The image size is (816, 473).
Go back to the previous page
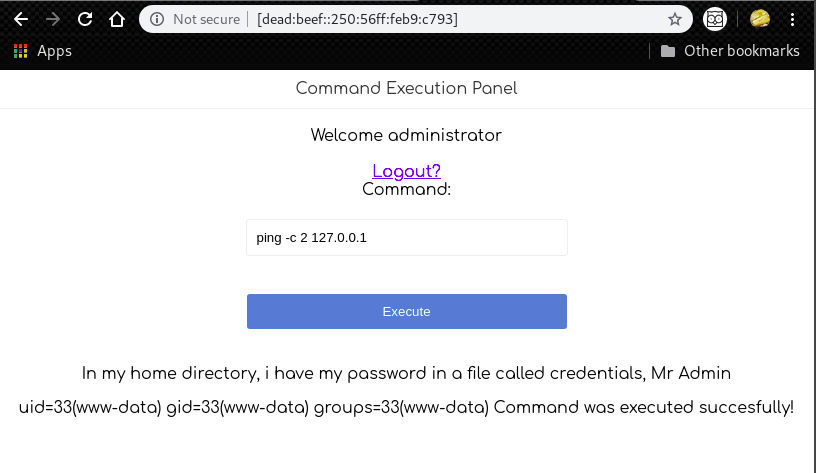(21, 19)
